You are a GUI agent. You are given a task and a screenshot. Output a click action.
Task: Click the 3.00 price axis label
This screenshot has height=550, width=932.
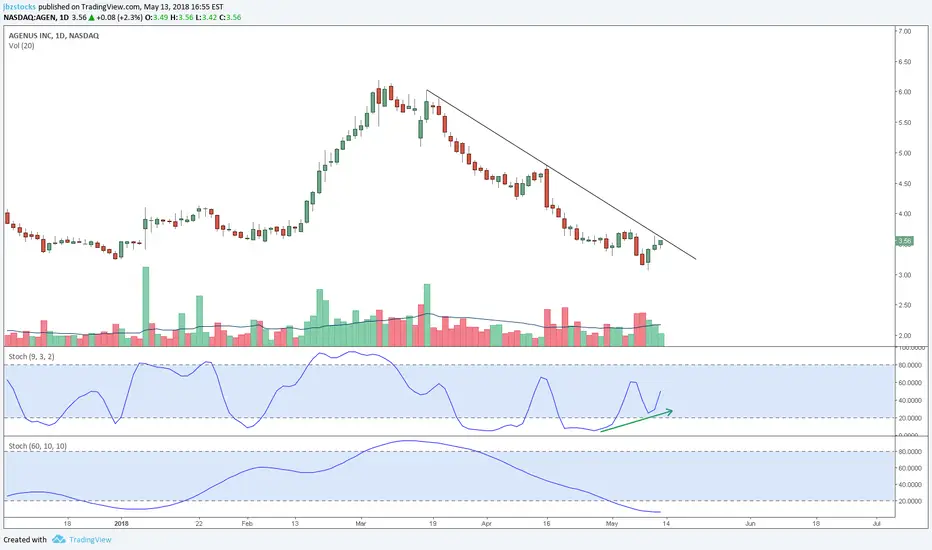905,275
